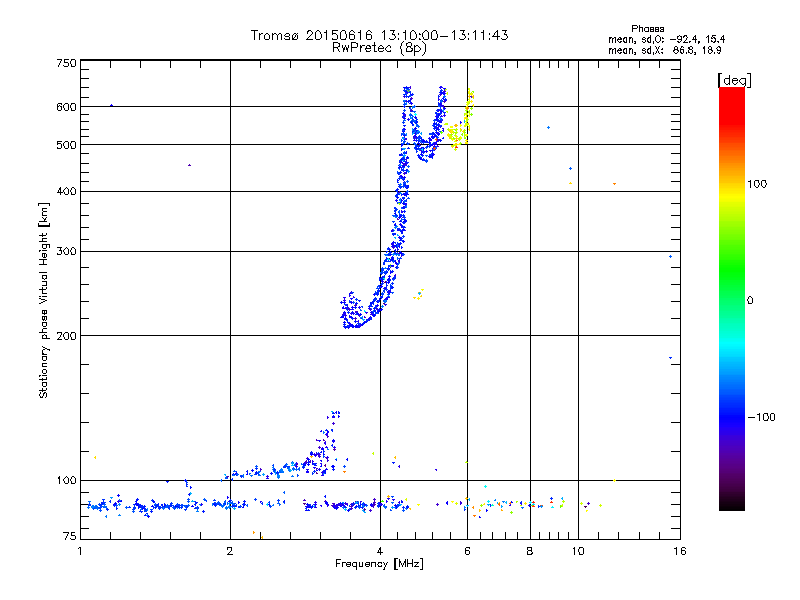
Task: Click the x-axis tick label '8'
Action: (530, 551)
